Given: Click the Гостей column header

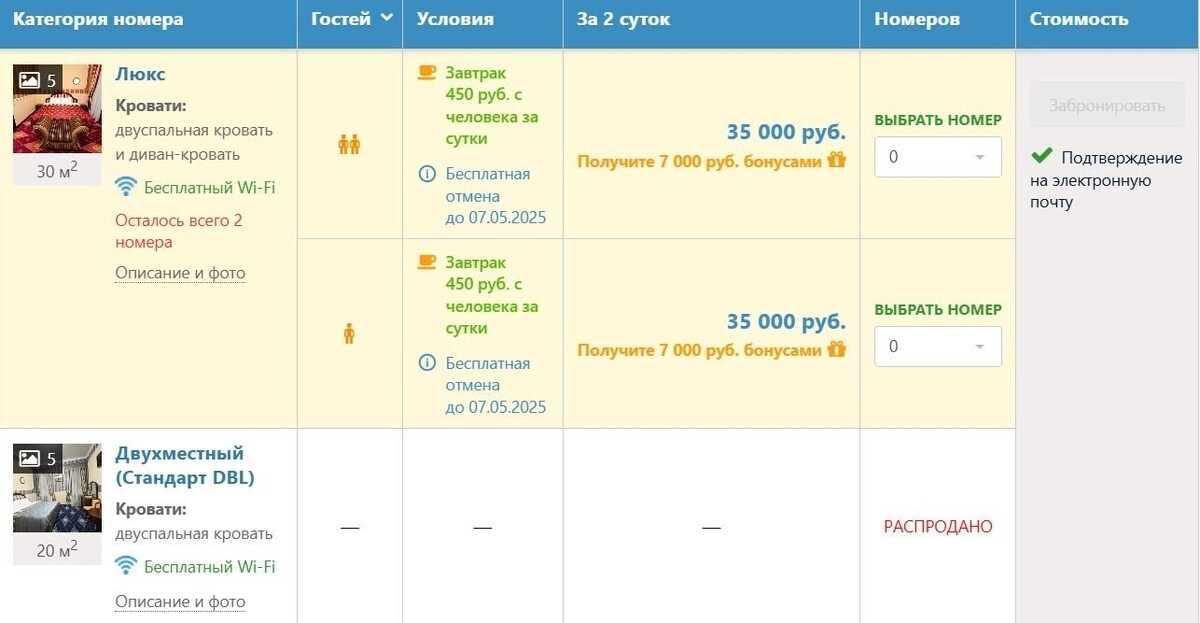Looking at the screenshot, I should (340, 17).
